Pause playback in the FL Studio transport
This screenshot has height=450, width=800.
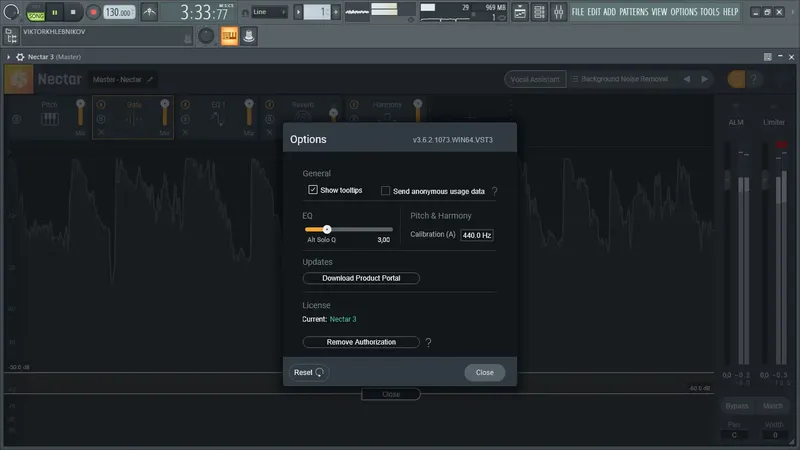pyautogui.click(x=55, y=12)
